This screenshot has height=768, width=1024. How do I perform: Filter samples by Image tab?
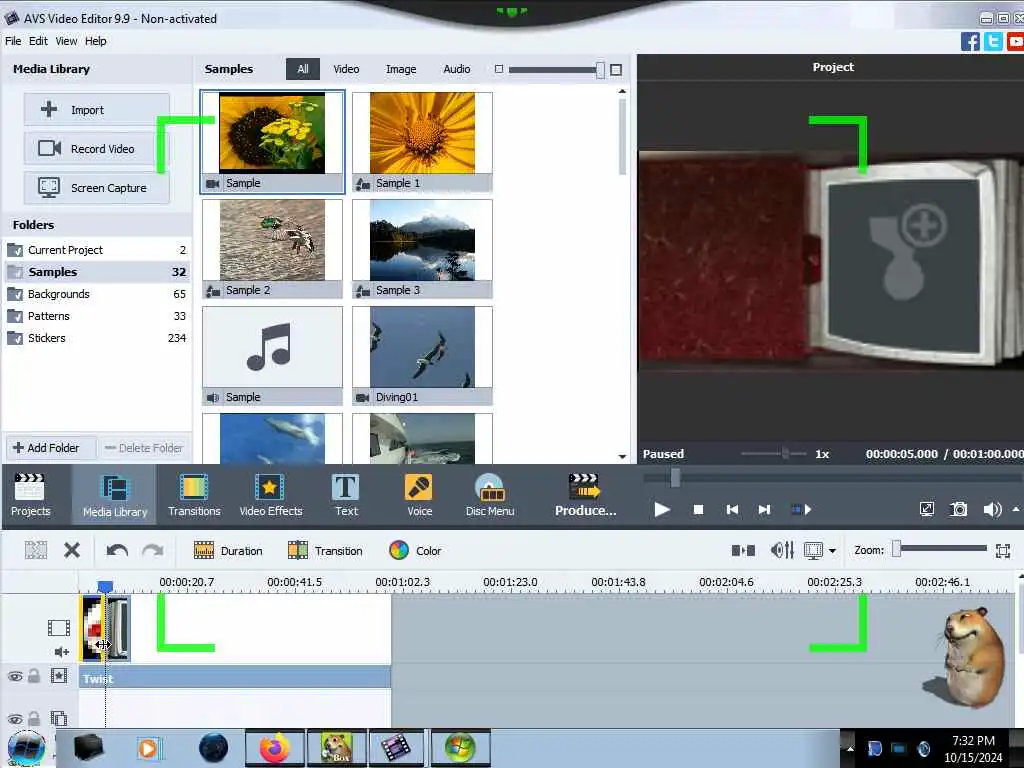click(x=401, y=69)
